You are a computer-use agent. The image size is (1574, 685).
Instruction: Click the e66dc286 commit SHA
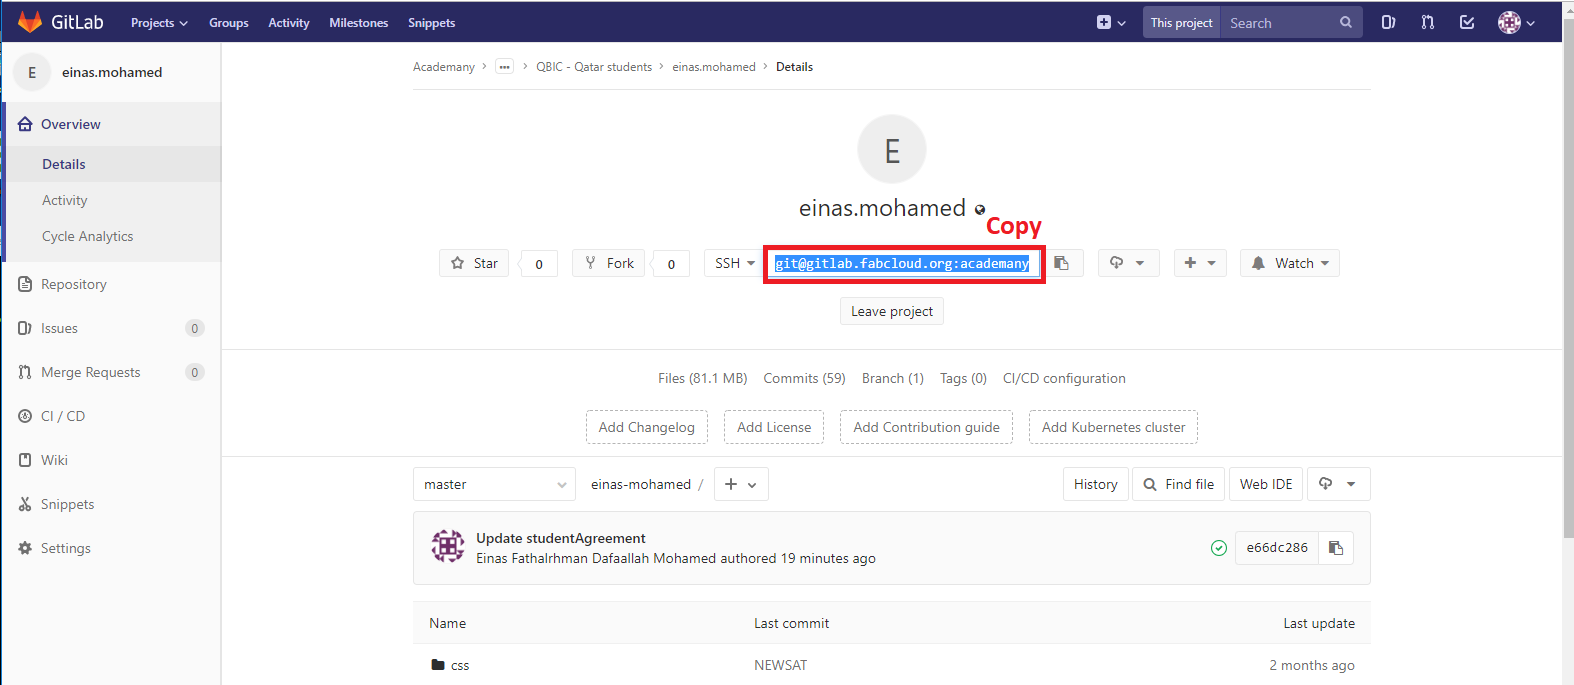[x=1277, y=548]
